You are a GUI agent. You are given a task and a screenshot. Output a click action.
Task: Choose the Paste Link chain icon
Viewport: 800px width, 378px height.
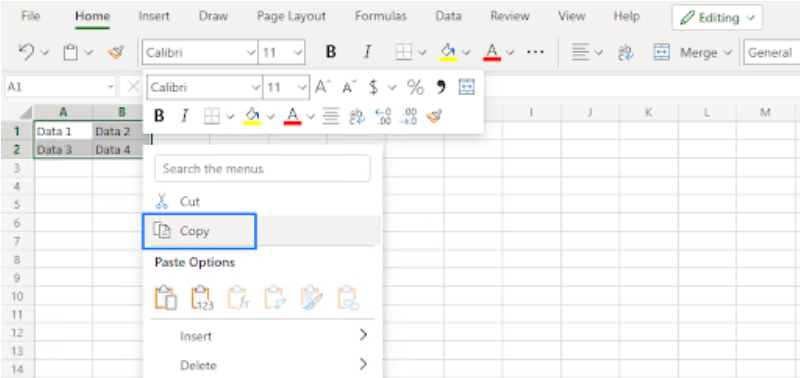click(x=349, y=297)
